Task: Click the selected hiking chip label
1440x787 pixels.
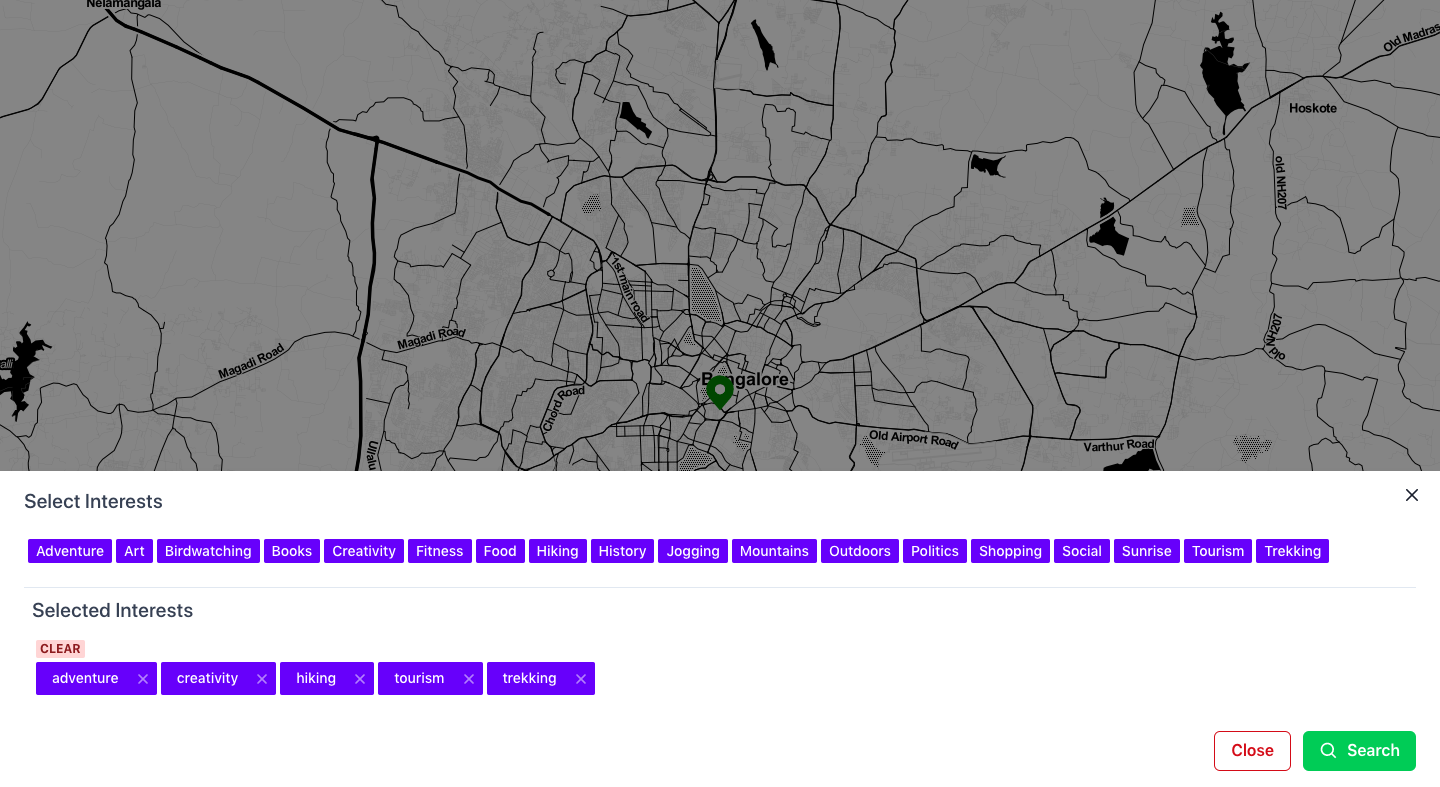Action: (316, 678)
